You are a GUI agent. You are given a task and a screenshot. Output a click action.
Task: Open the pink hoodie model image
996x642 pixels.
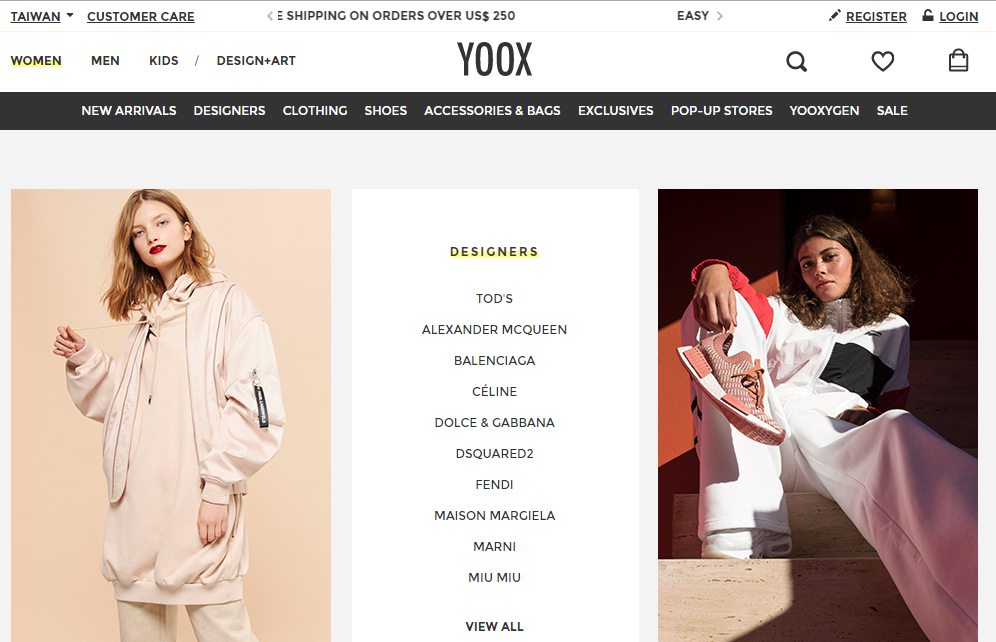coord(171,415)
